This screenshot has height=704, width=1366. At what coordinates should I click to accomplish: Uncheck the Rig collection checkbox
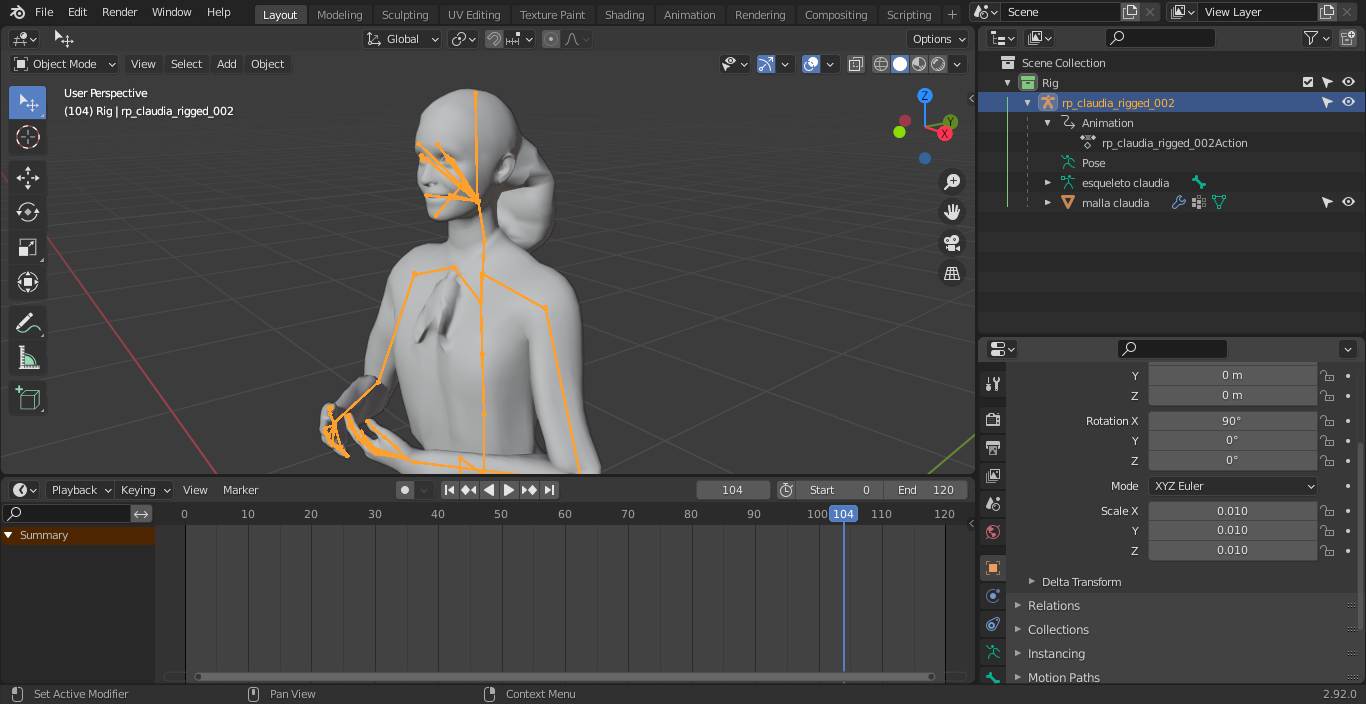[x=1308, y=82]
